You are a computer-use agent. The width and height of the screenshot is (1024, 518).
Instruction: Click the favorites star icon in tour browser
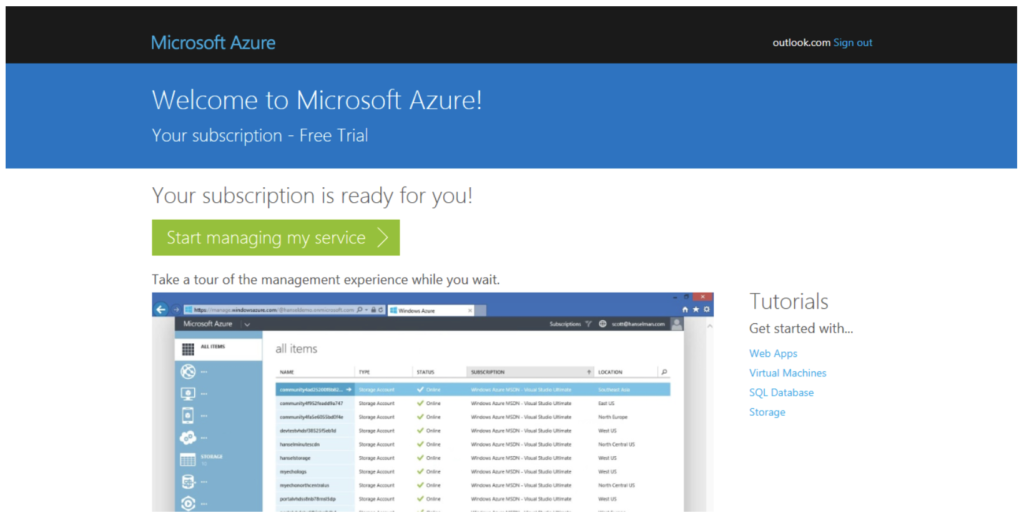tap(696, 310)
